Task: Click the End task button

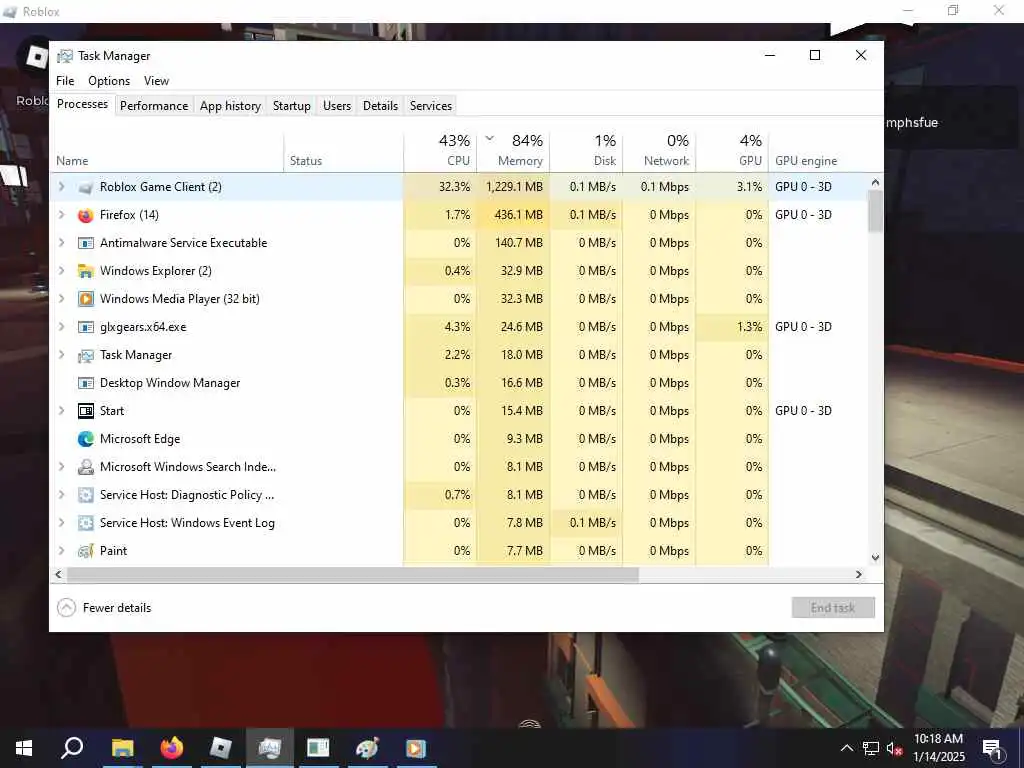Action: (x=833, y=608)
